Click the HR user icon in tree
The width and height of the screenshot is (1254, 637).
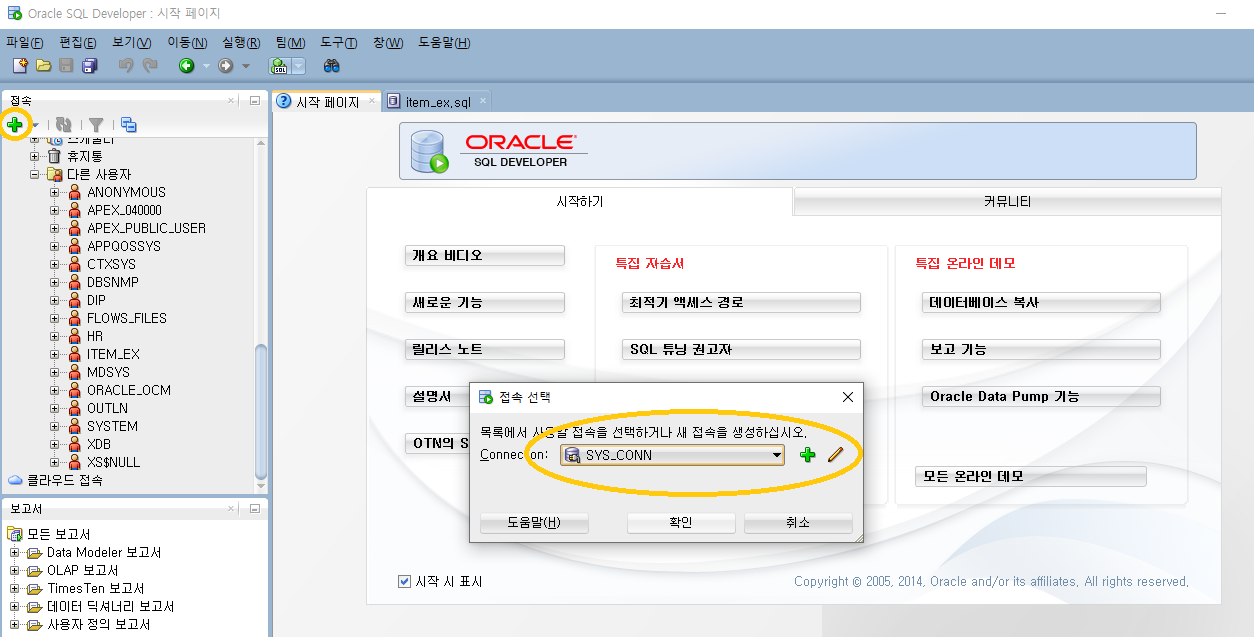[x=74, y=336]
